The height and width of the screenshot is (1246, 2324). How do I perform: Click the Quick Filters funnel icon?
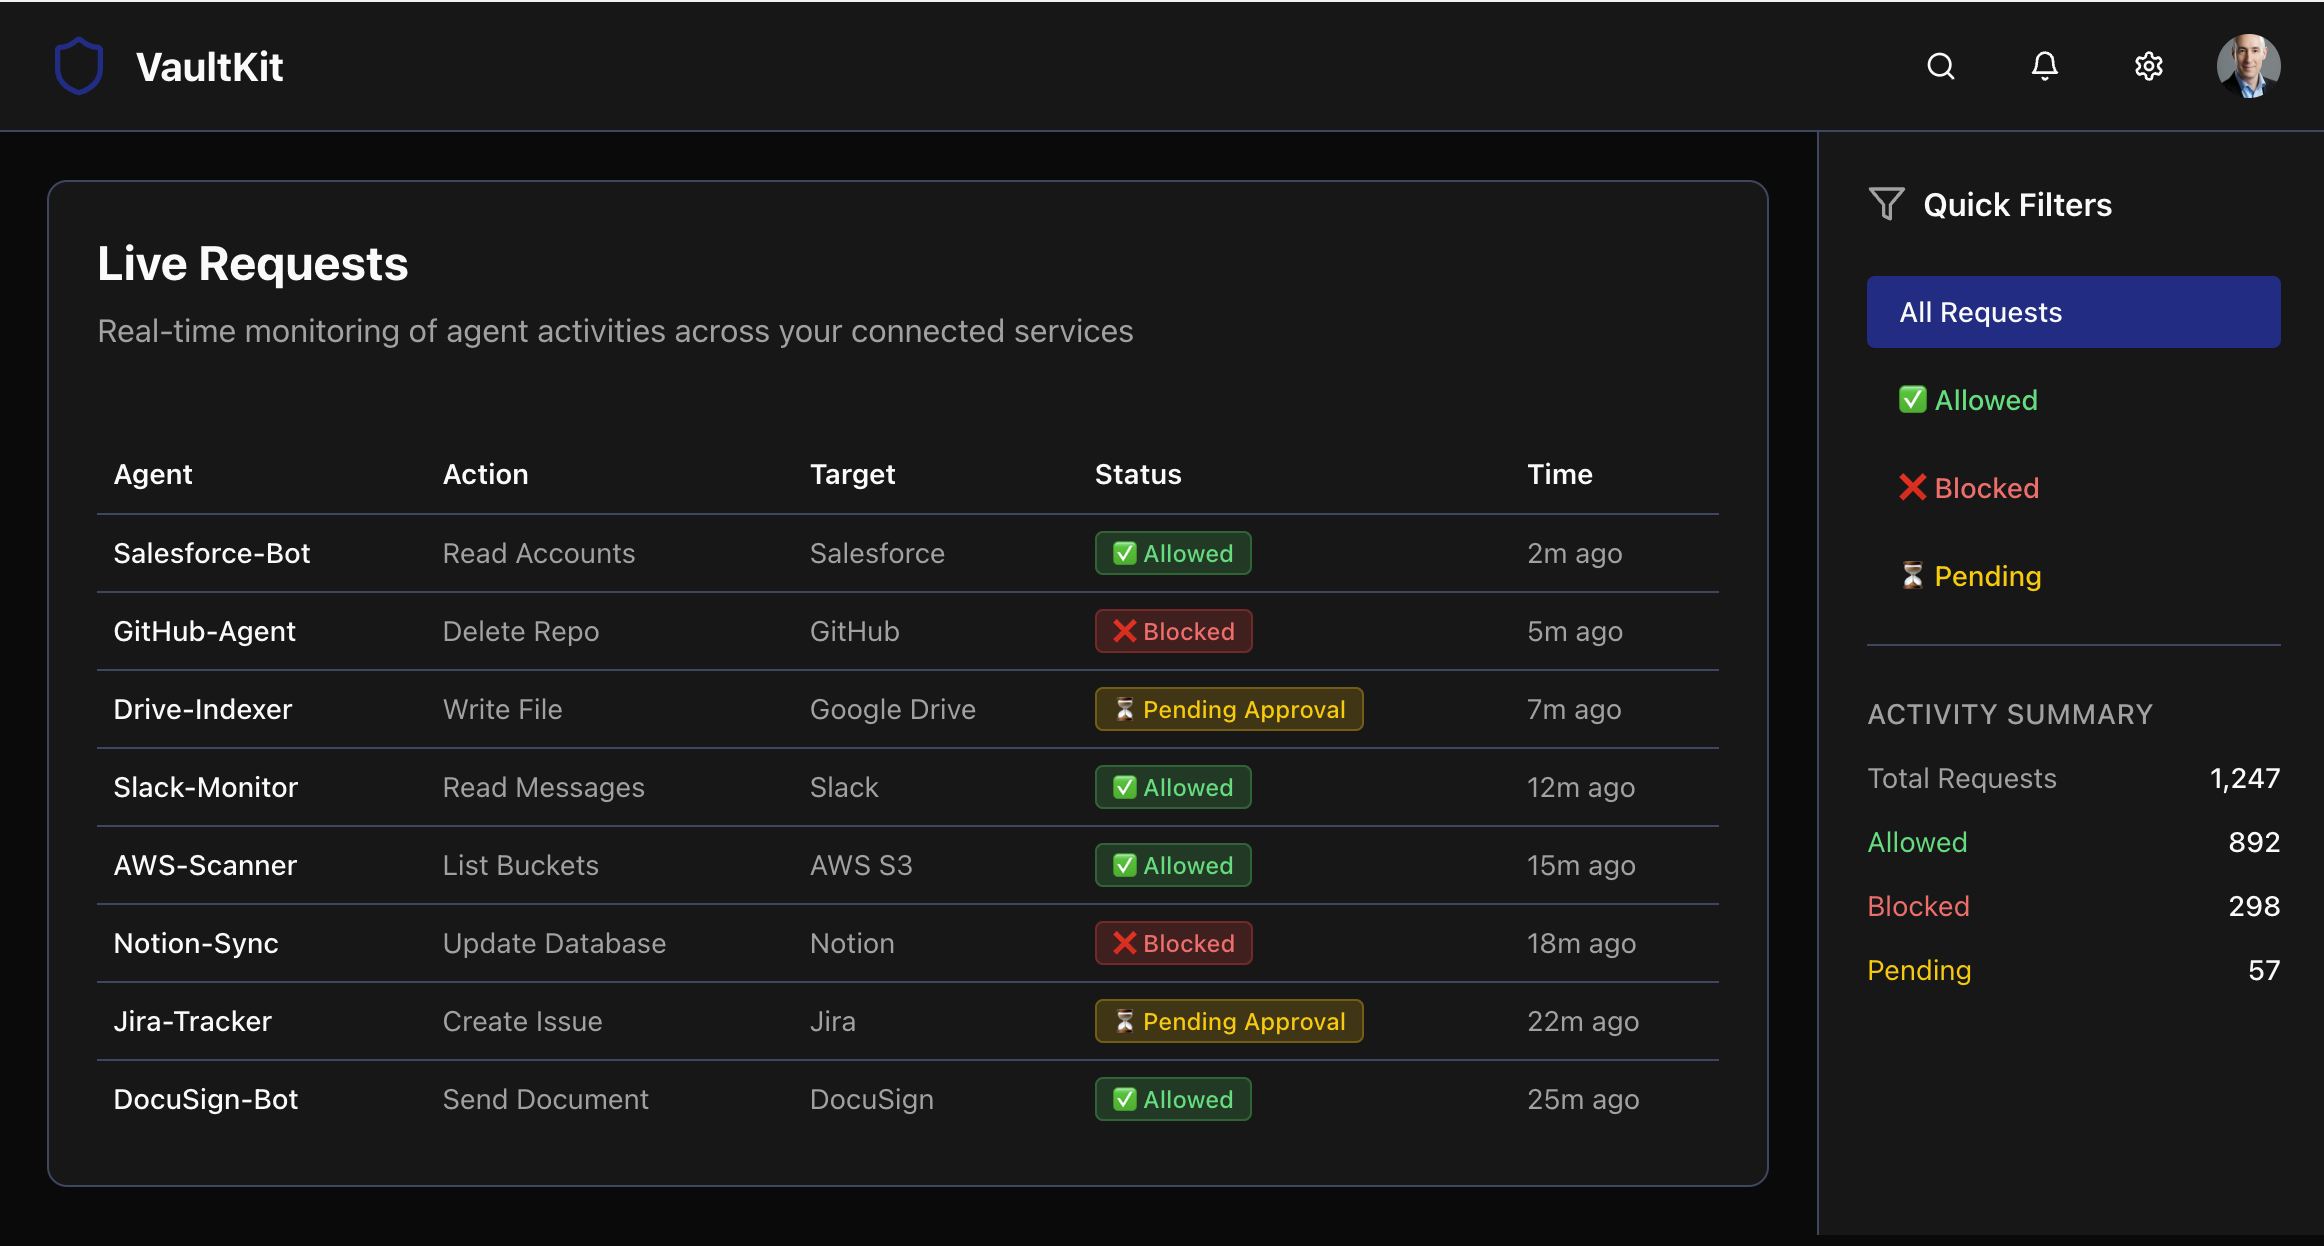(x=1886, y=204)
